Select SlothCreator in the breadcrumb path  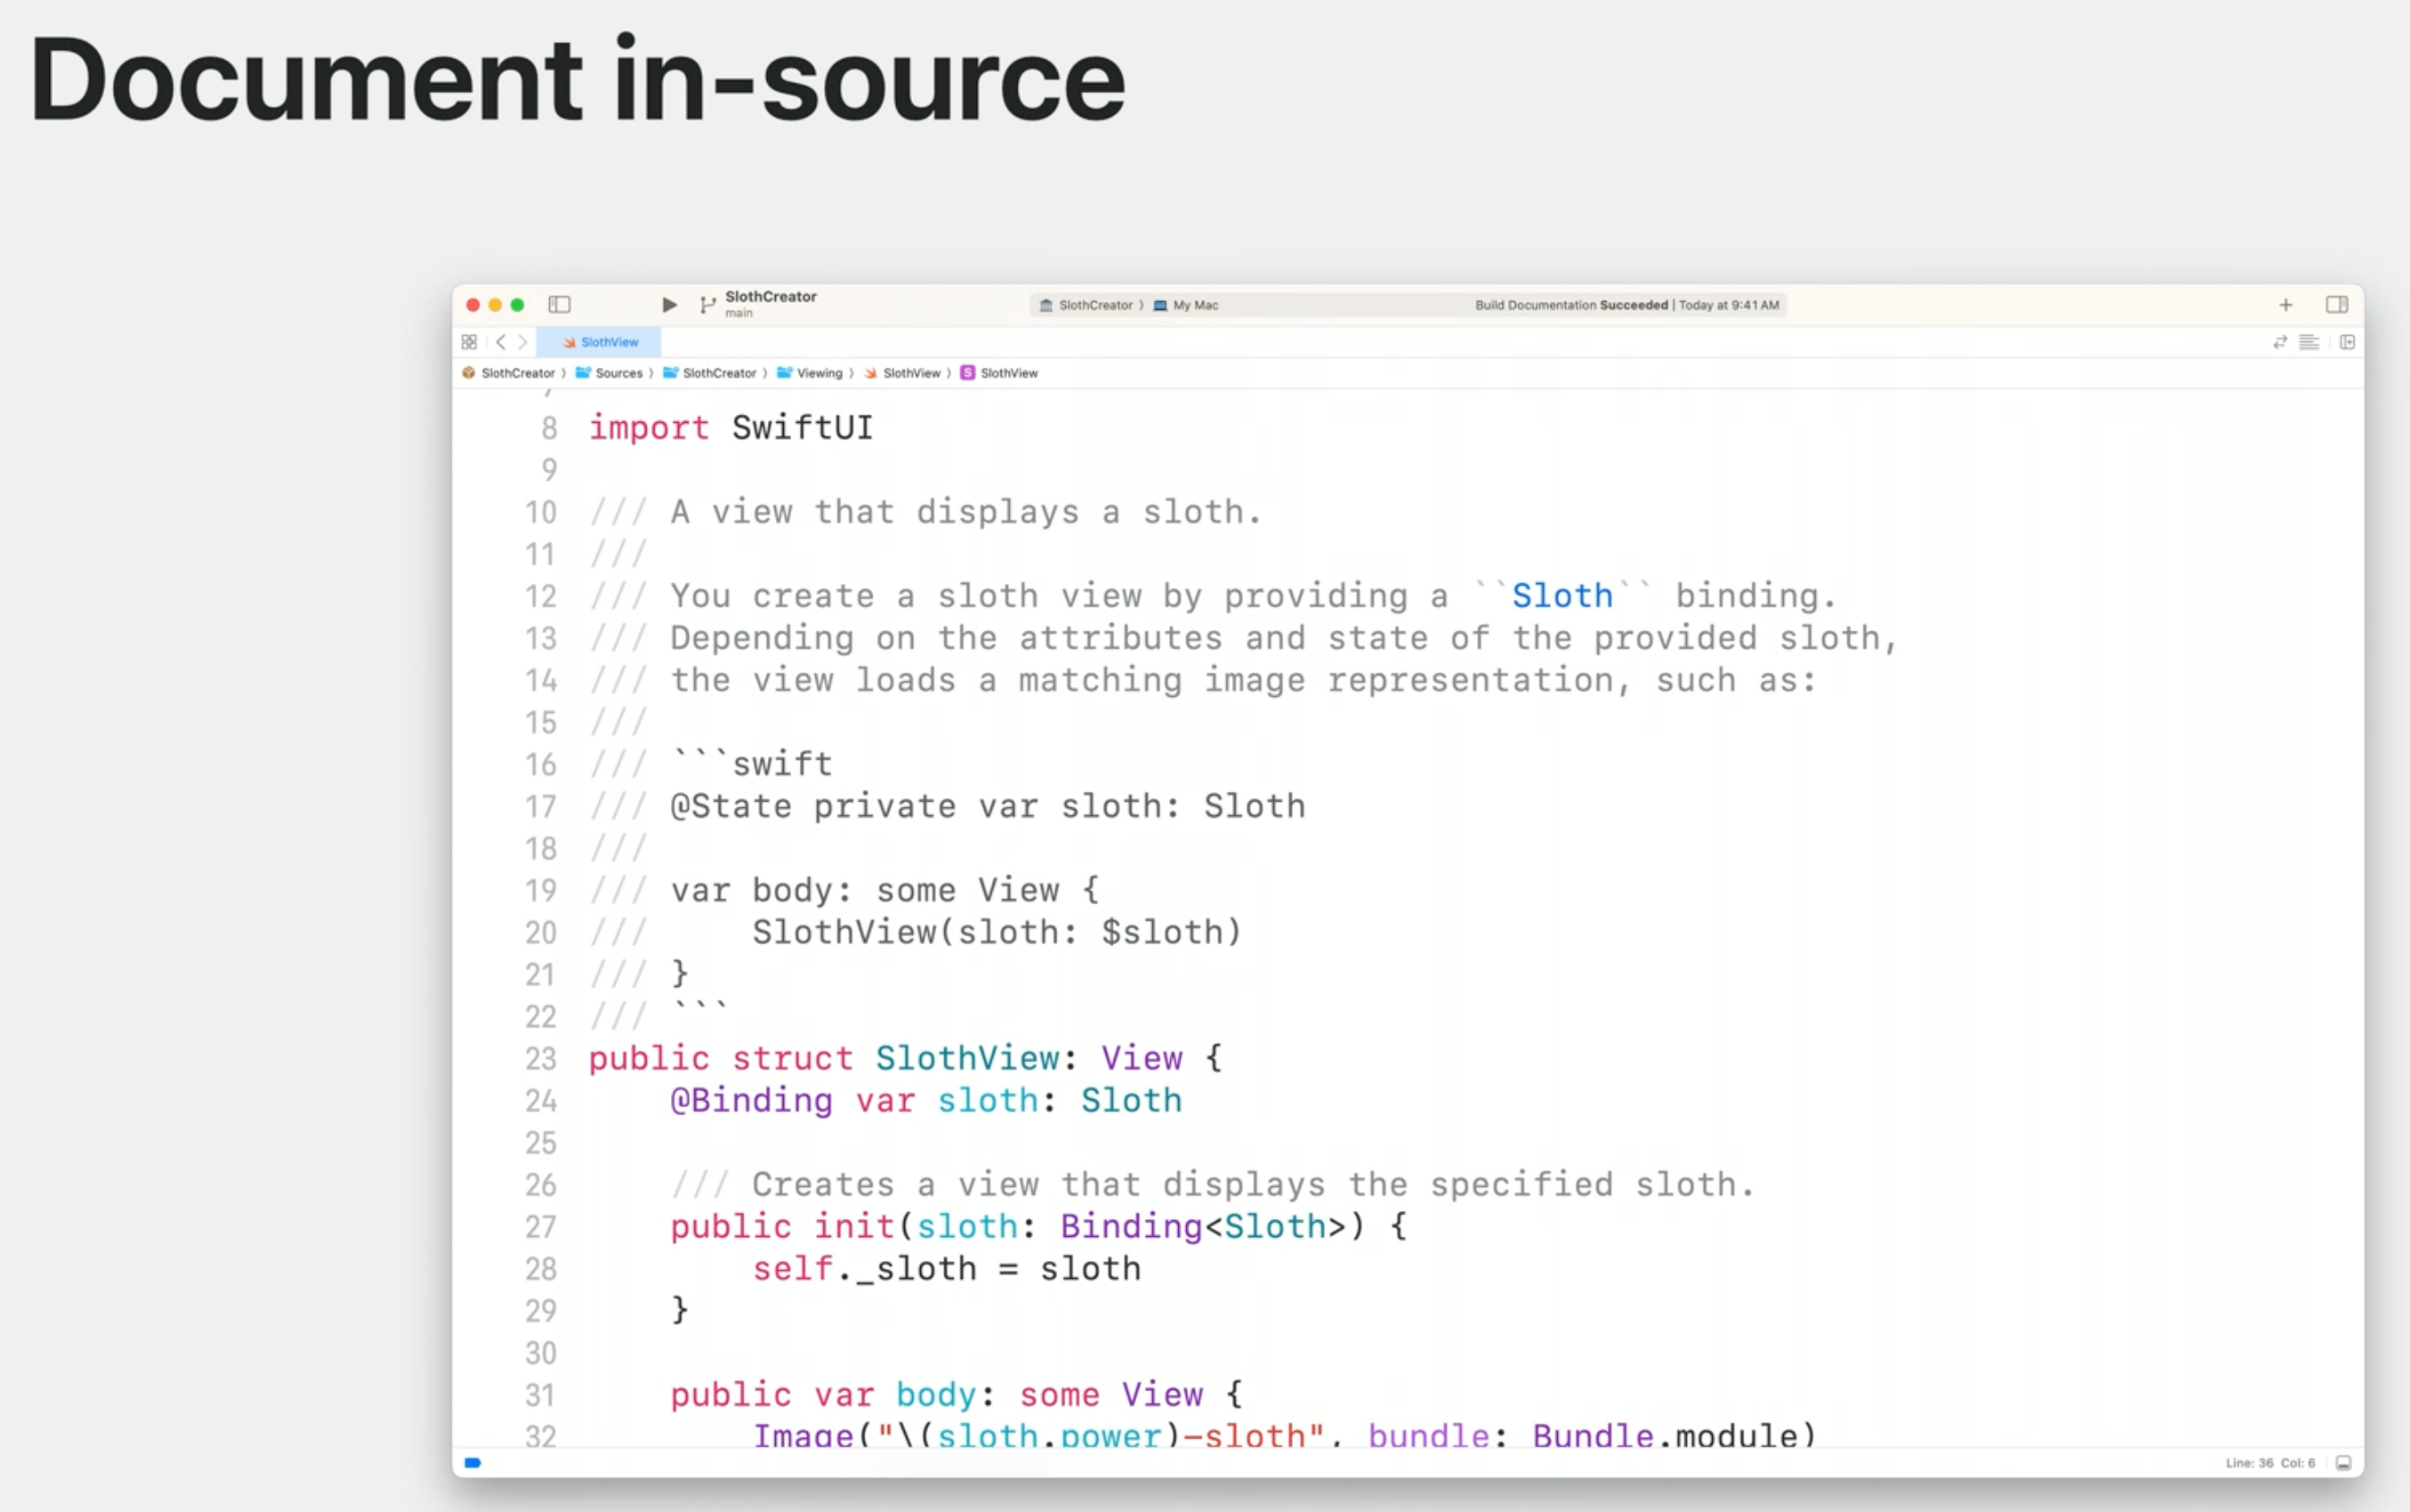click(x=519, y=373)
